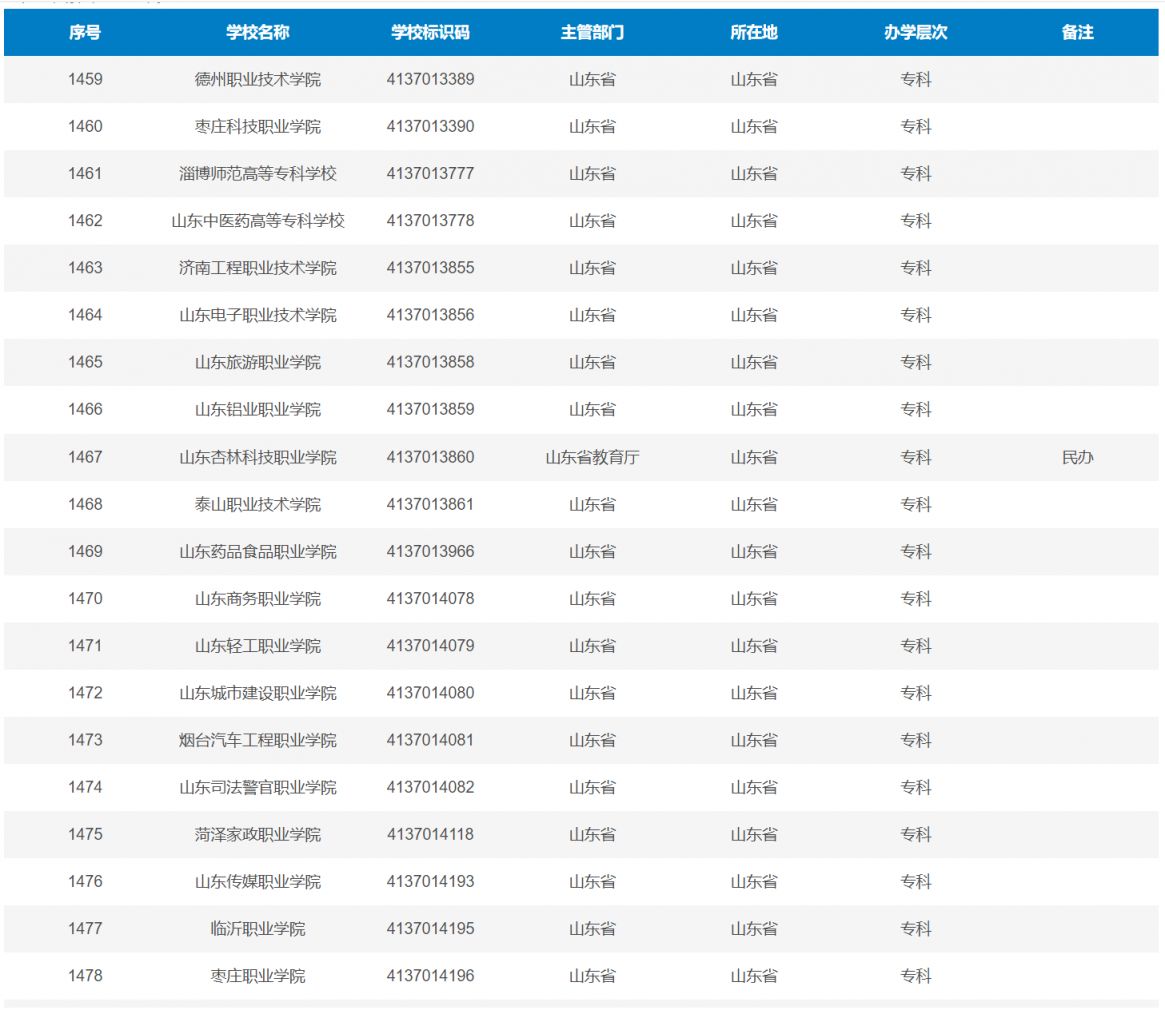Click the code 4137013390
Viewport: 1165px width, 1022px height.
[430, 126]
